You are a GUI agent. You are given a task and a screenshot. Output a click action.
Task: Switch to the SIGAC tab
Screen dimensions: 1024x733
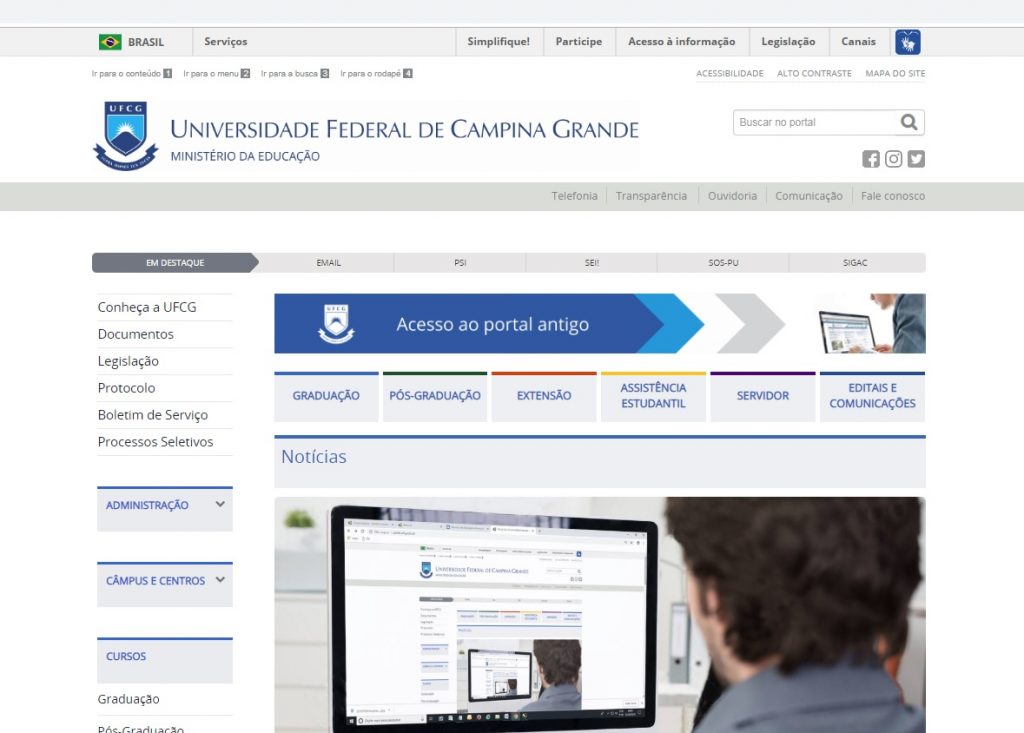click(855, 263)
